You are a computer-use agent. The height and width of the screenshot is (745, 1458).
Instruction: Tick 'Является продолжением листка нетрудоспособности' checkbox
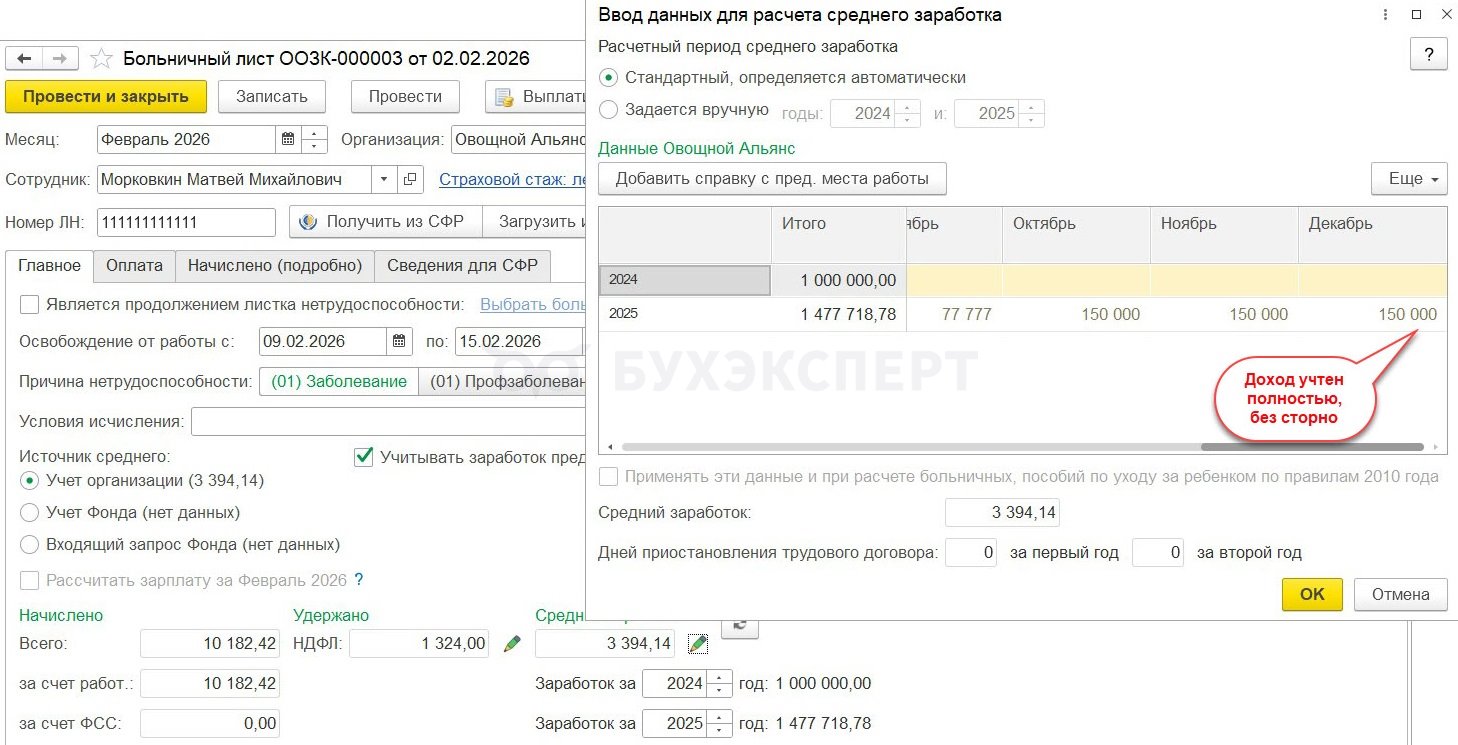click(x=30, y=305)
